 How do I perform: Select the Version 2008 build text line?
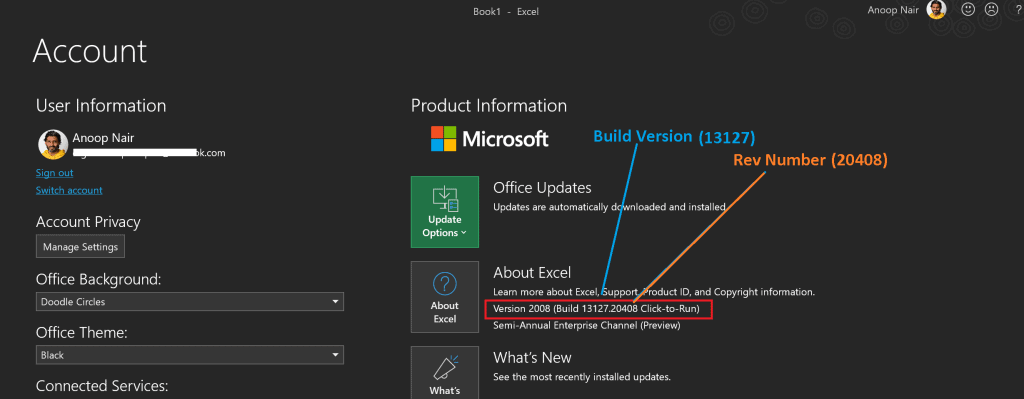[x=596, y=309]
